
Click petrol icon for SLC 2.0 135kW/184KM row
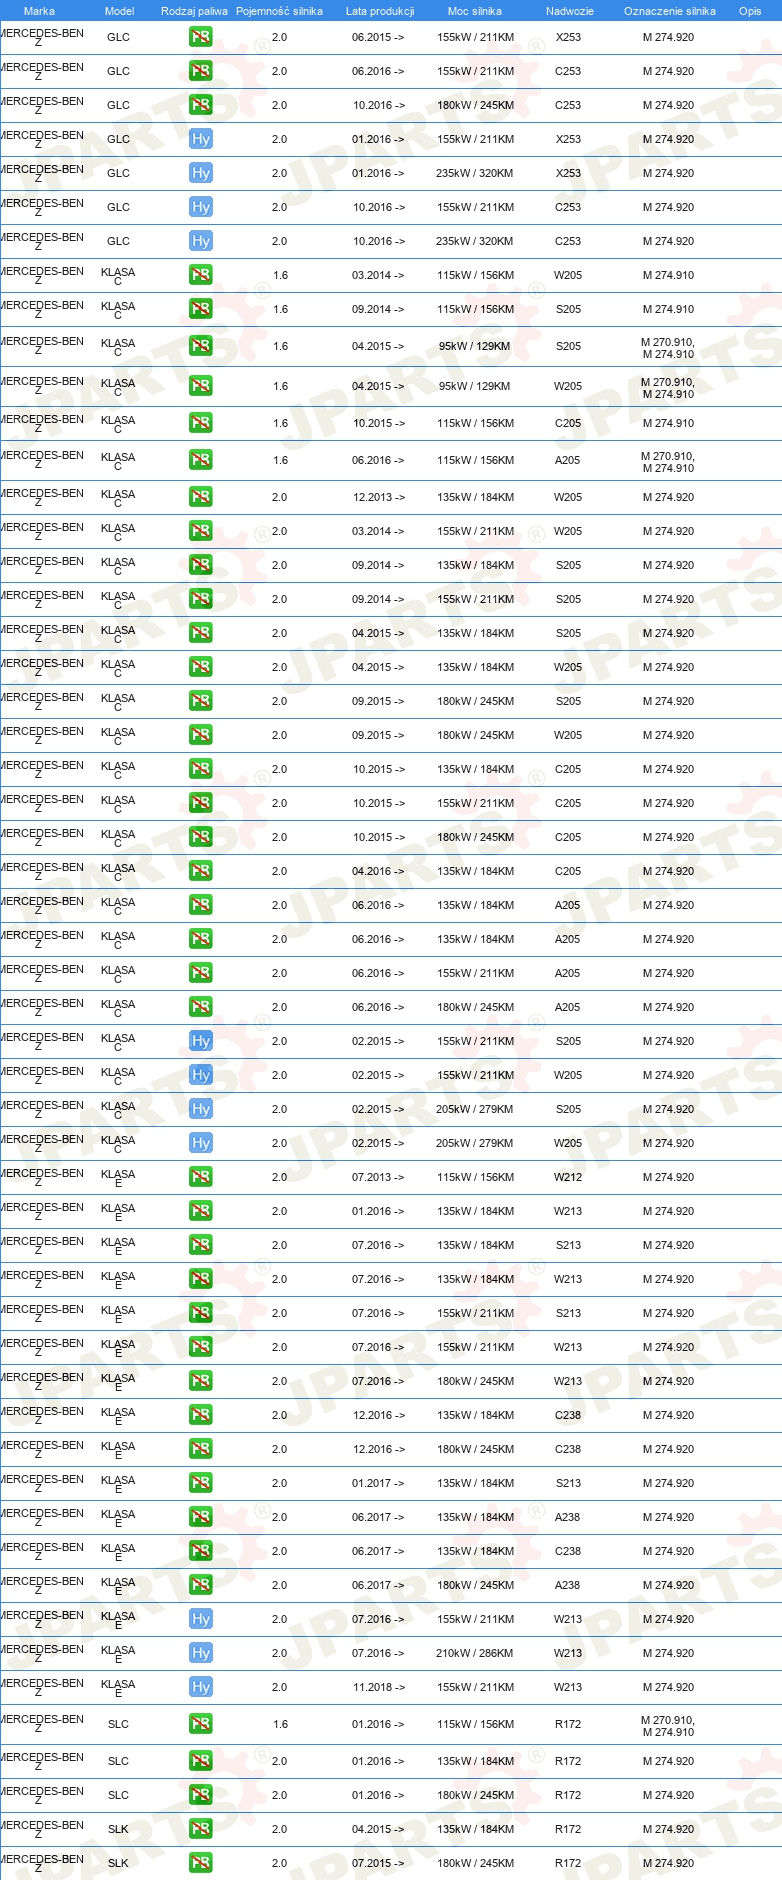[x=200, y=1762]
